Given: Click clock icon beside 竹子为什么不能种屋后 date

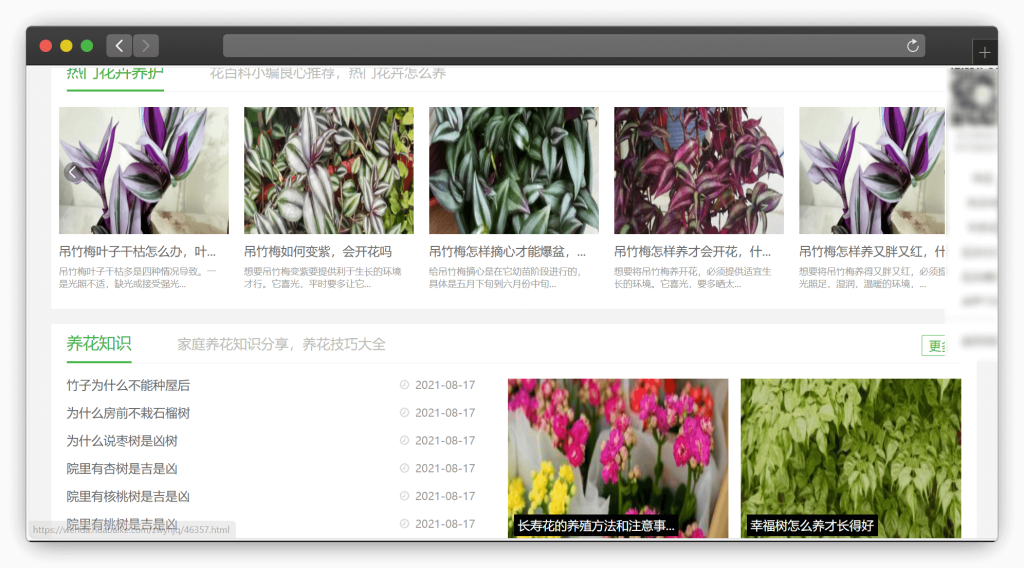Looking at the screenshot, I should click(x=404, y=385).
